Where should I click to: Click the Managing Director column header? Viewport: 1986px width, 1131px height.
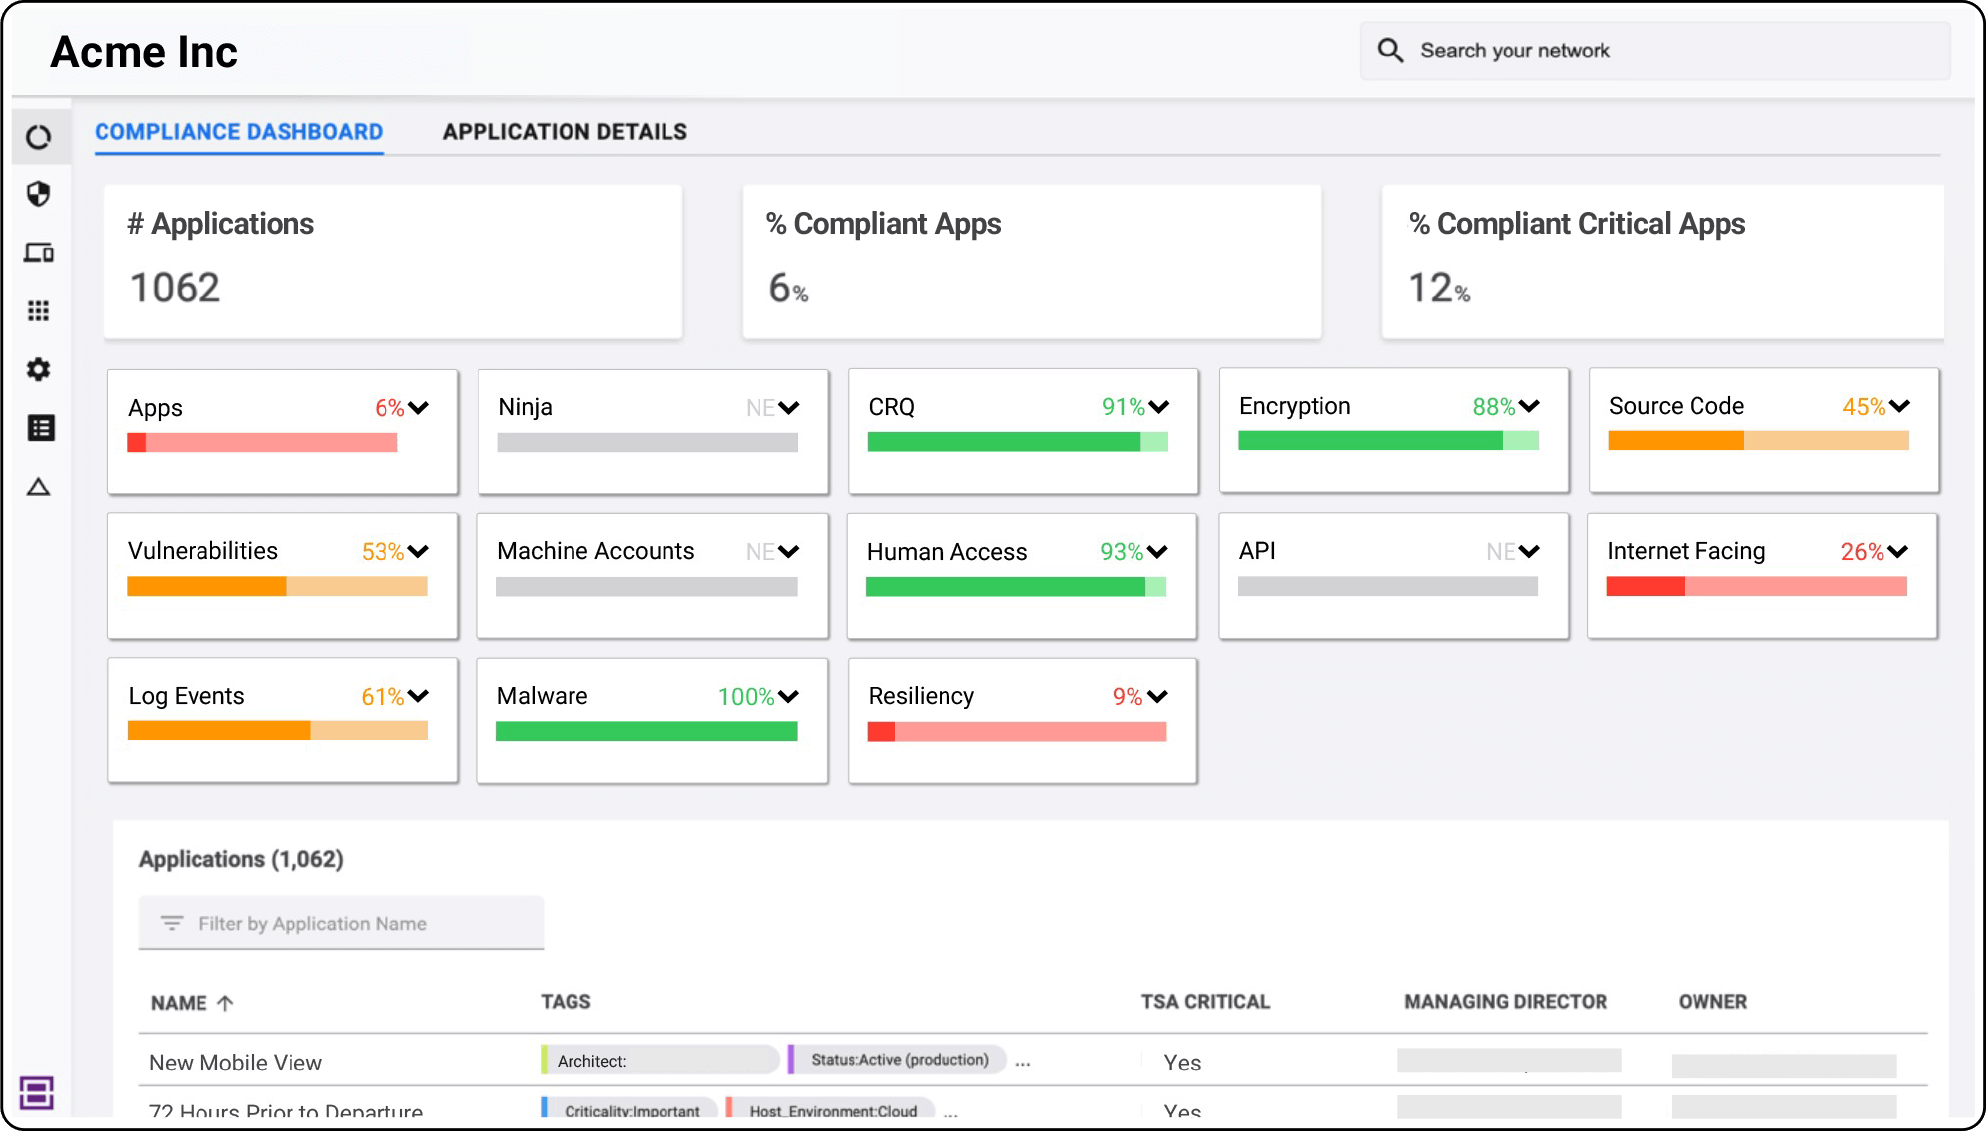coord(1506,1002)
